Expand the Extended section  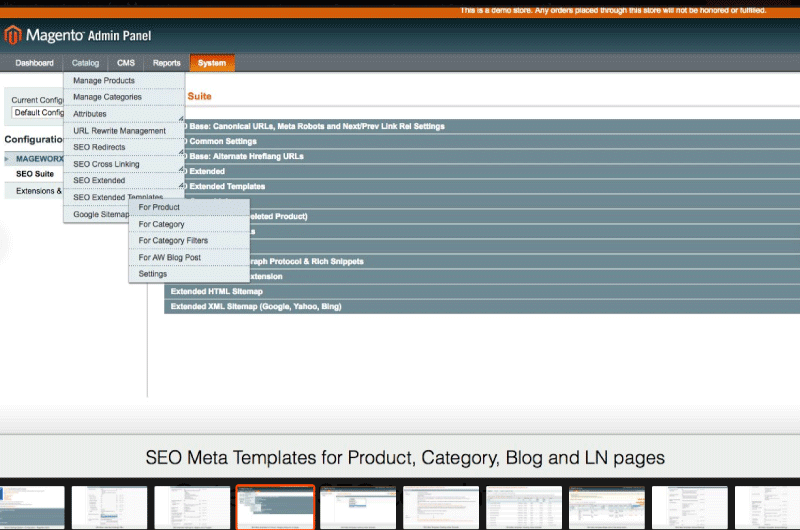[491, 171]
